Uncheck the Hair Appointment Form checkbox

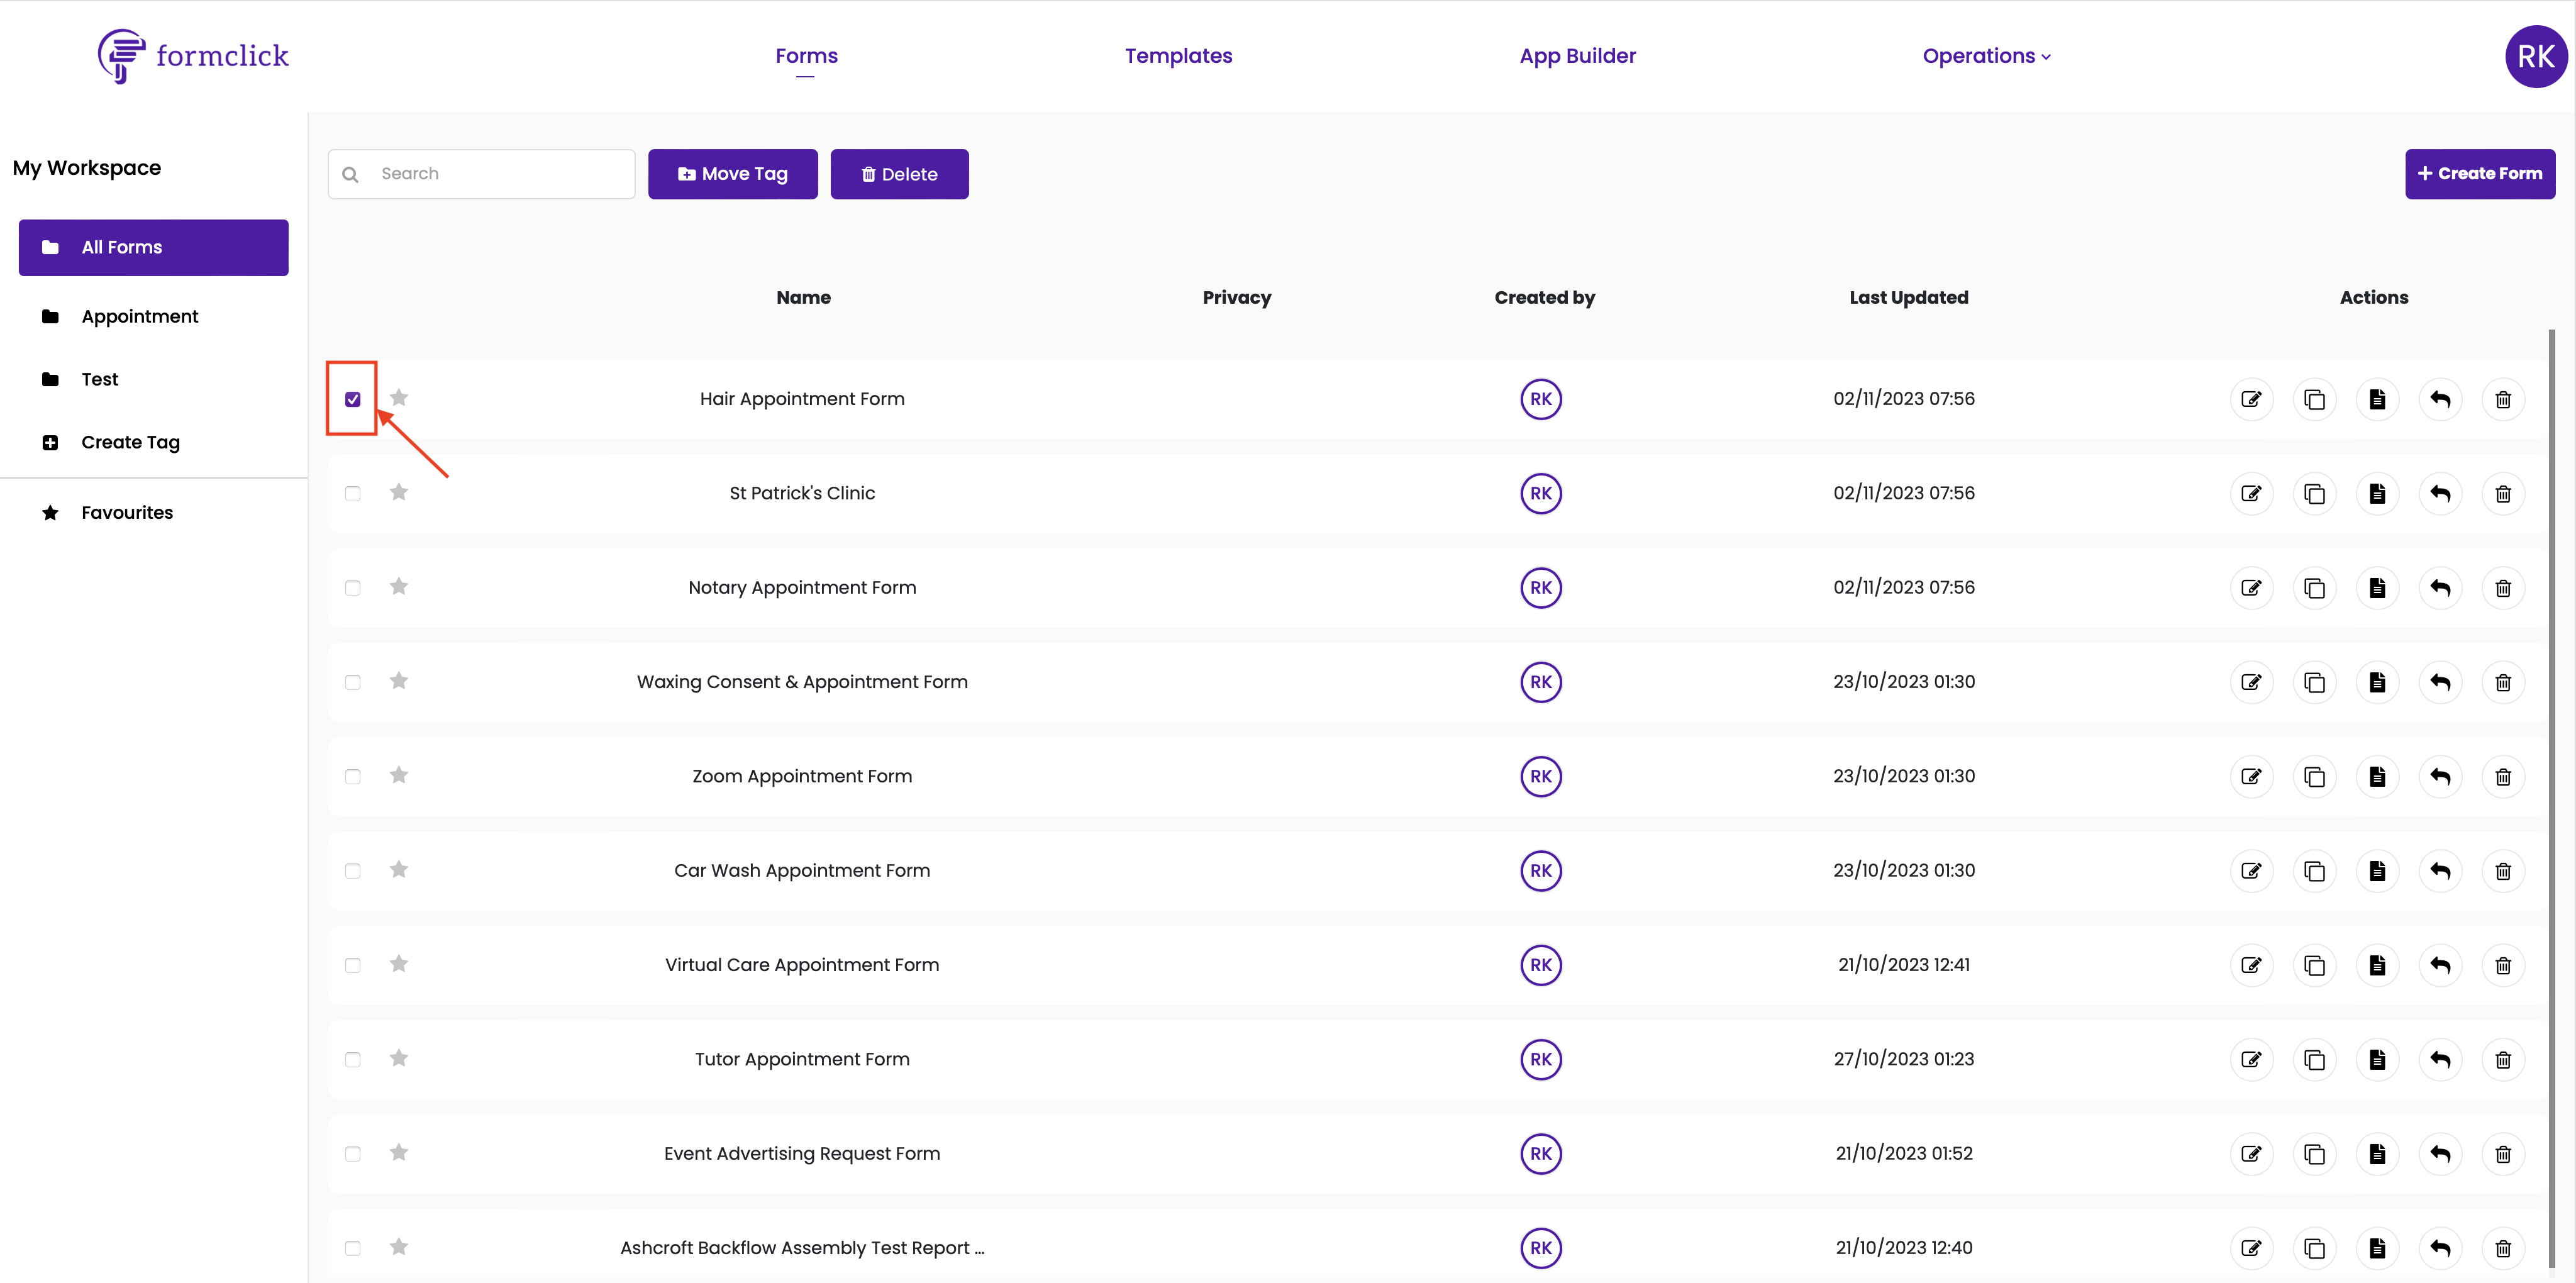tap(353, 399)
